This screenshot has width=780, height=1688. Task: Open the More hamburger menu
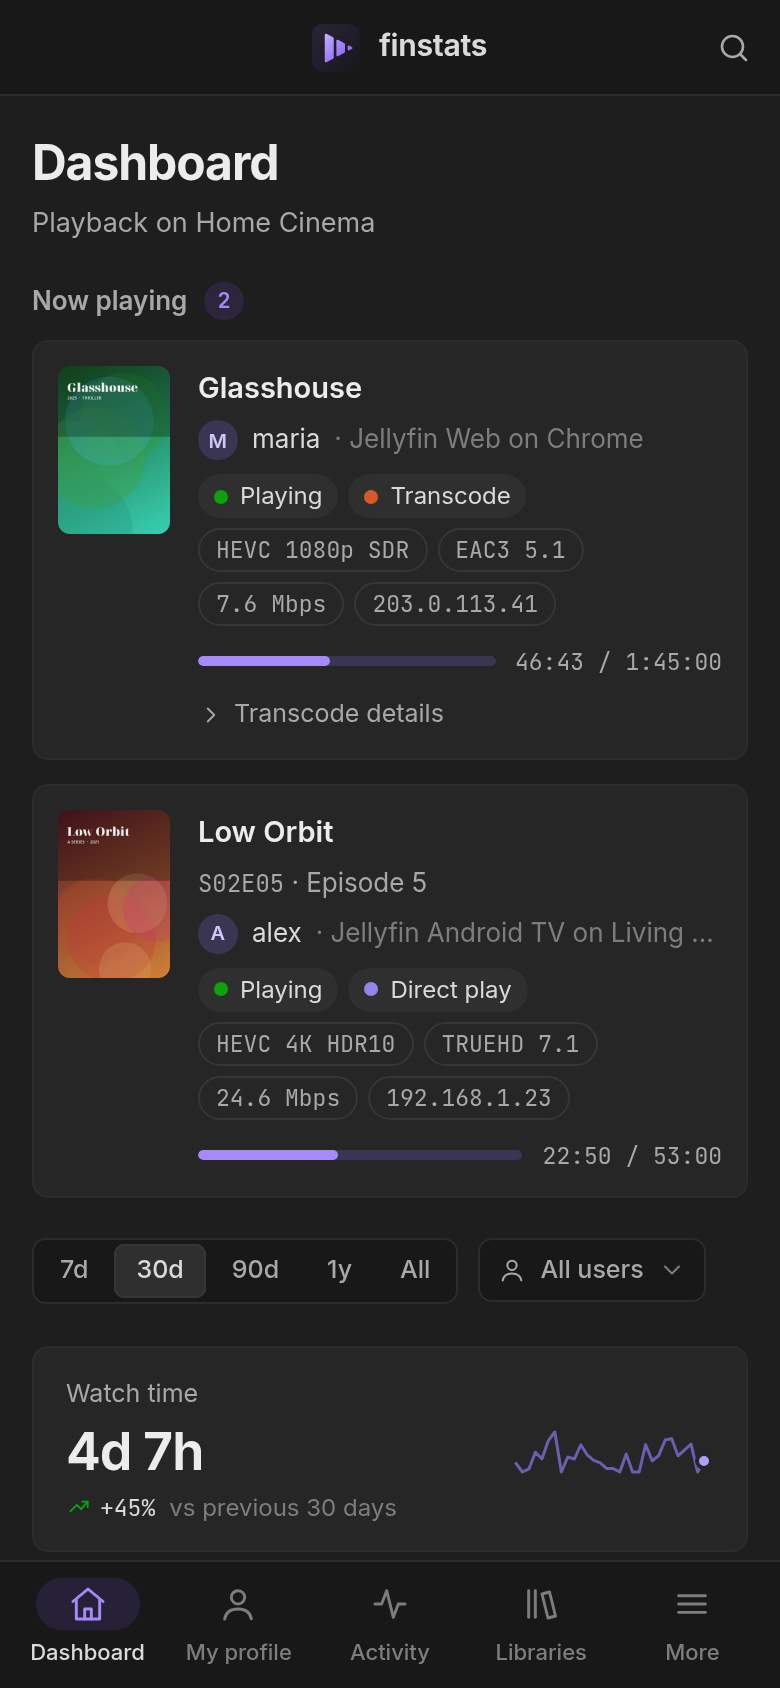(692, 1604)
